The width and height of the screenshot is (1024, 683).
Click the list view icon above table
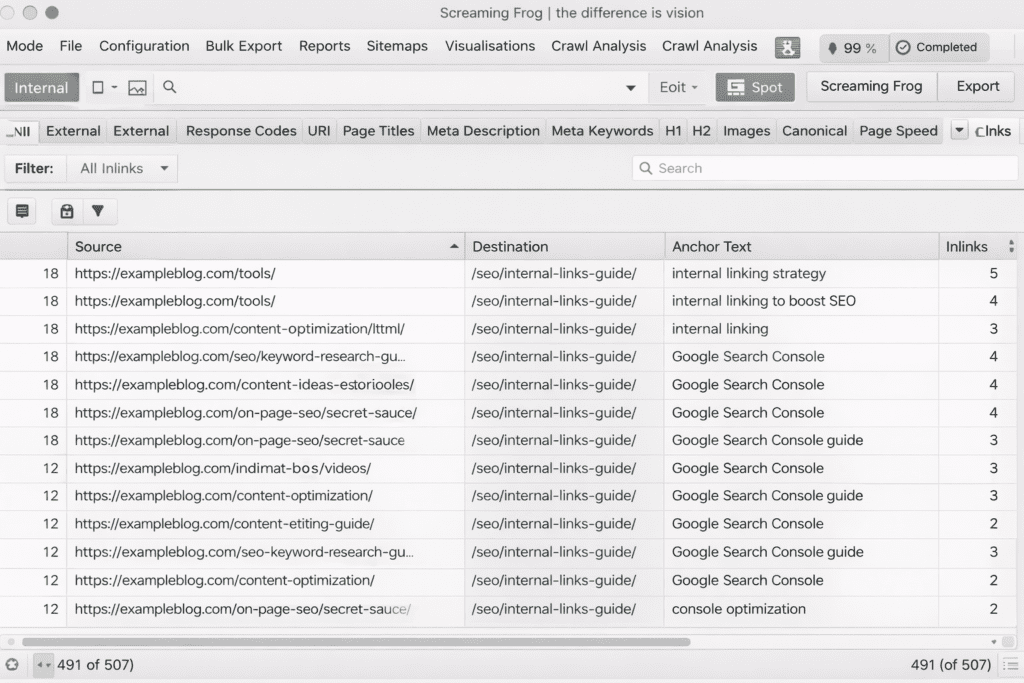coord(22,211)
